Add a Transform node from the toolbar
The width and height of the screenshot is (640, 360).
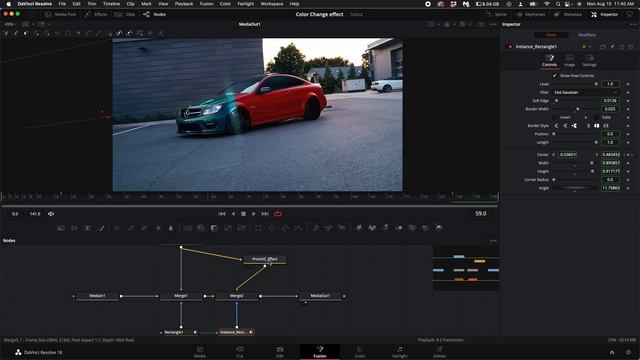pos(241,228)
